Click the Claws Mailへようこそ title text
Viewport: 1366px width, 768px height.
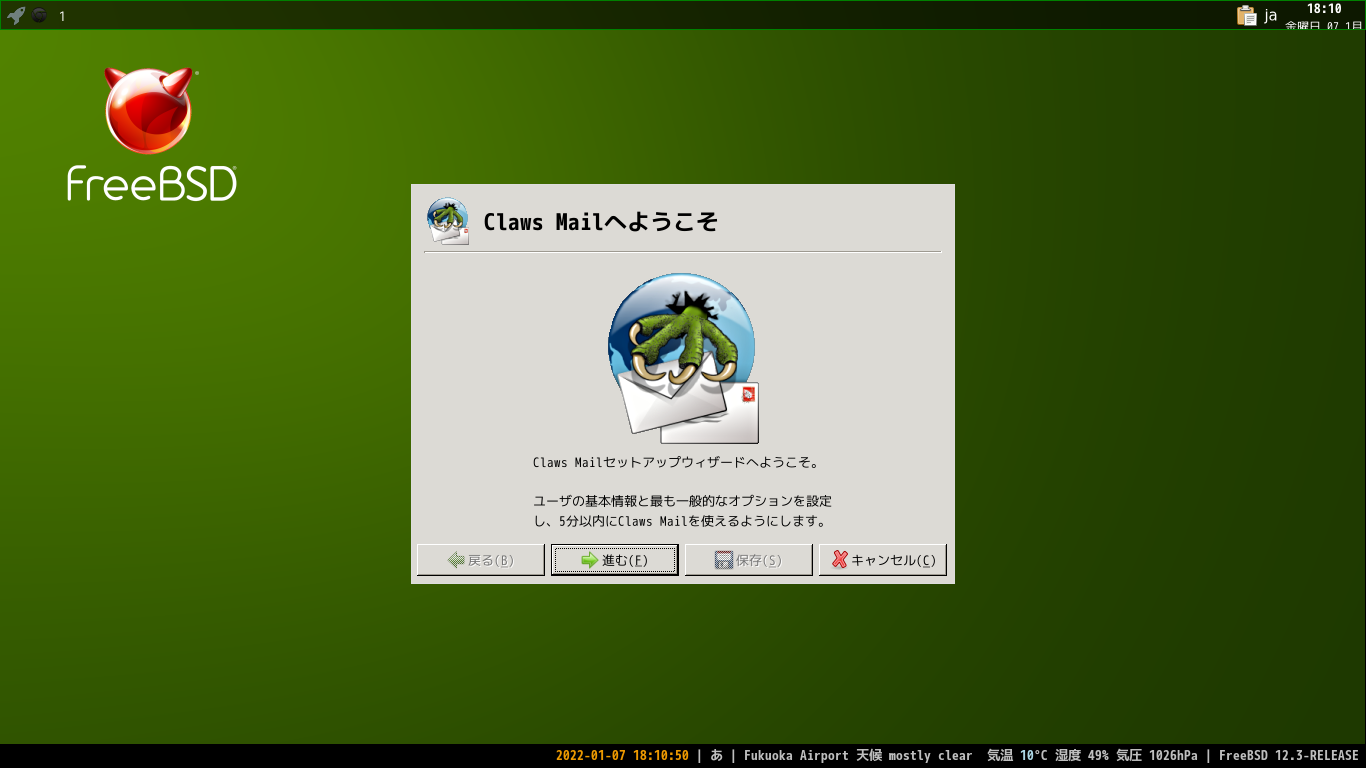(x=600, y=222)
